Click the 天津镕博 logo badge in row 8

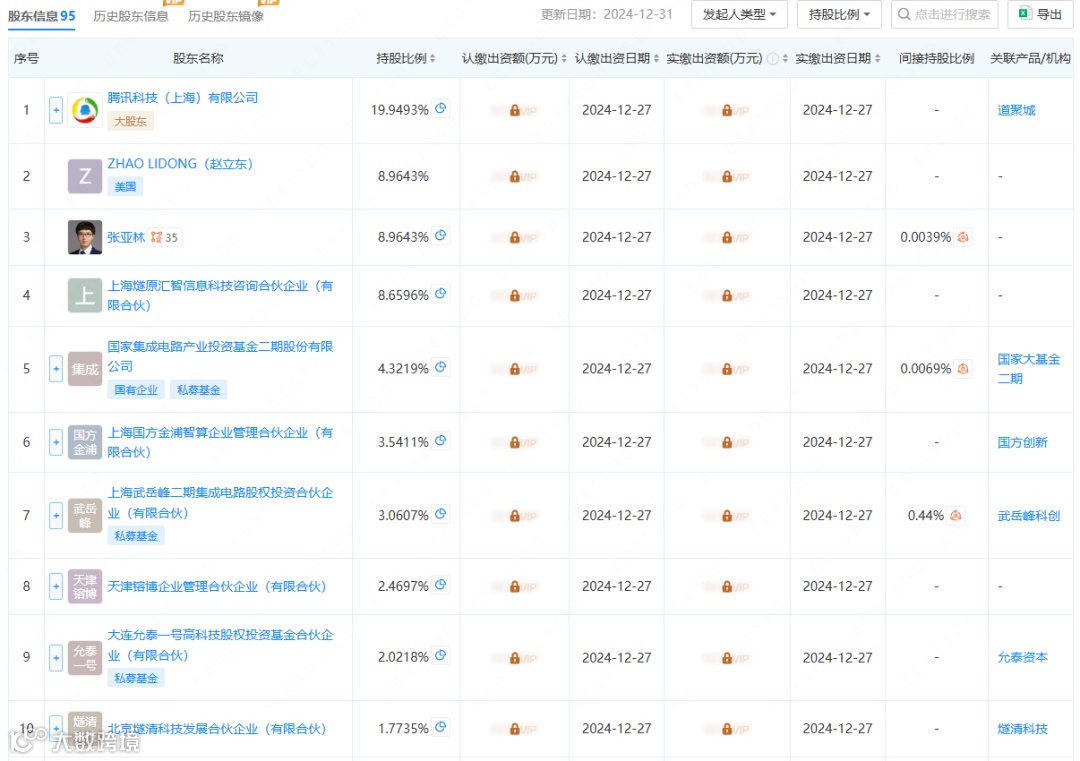click(x=85, y=586)
